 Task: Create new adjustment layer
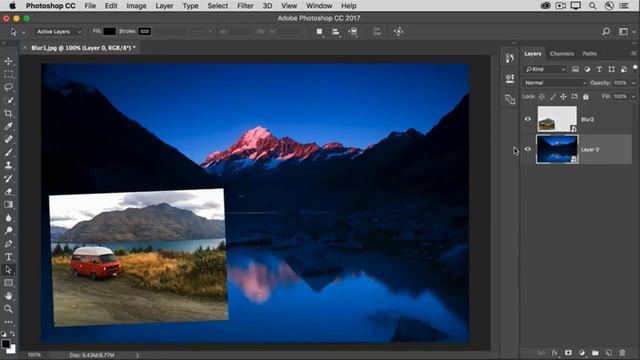[582, 353]
